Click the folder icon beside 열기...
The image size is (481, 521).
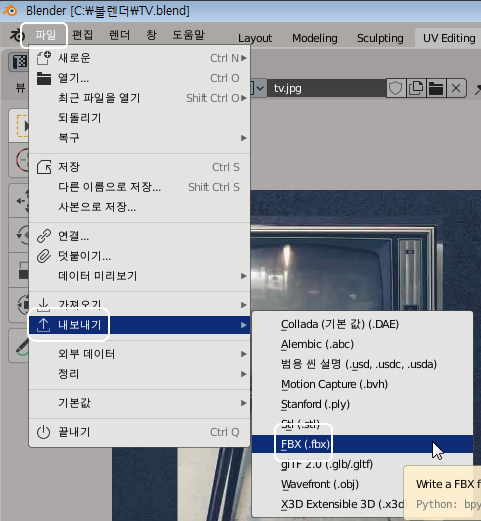pyautogui.click(x=44, y=78)
